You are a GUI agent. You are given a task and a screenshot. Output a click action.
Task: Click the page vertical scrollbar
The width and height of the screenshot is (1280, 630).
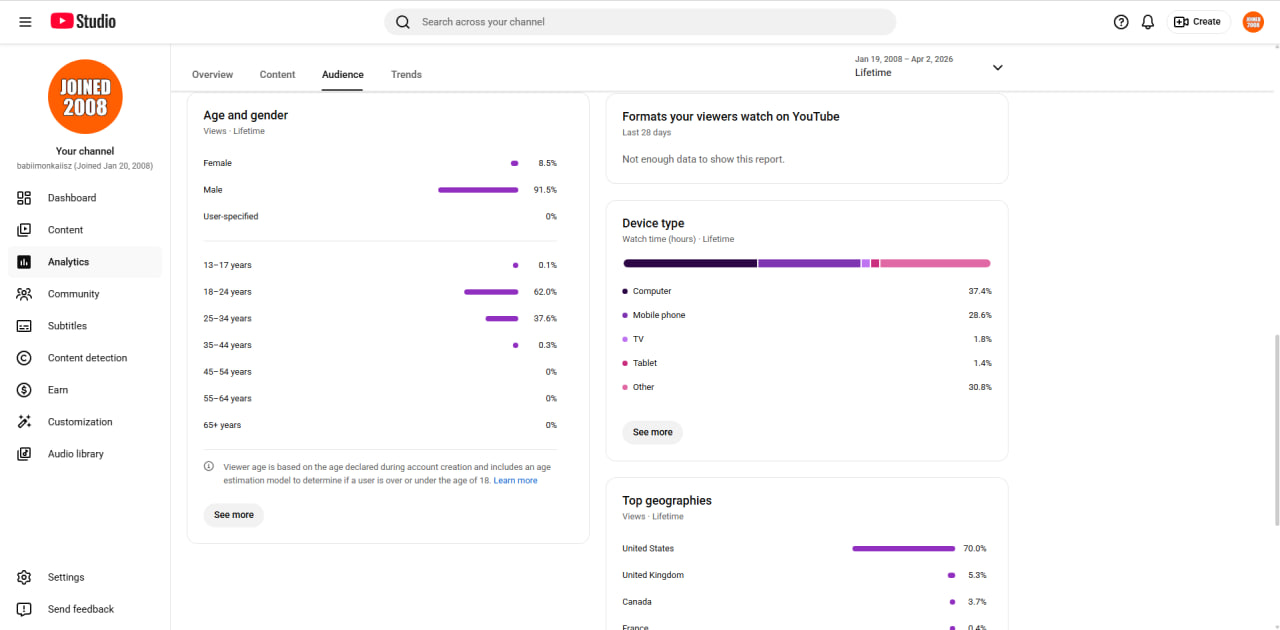1276,430
